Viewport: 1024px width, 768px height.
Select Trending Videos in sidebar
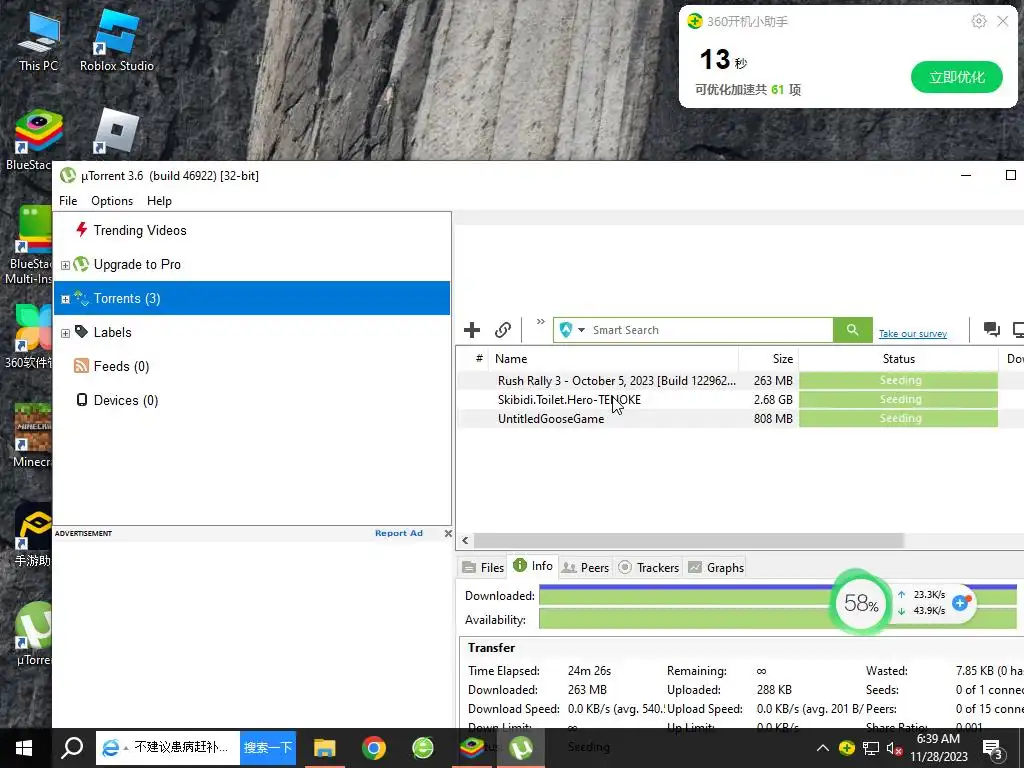[140, 230]
